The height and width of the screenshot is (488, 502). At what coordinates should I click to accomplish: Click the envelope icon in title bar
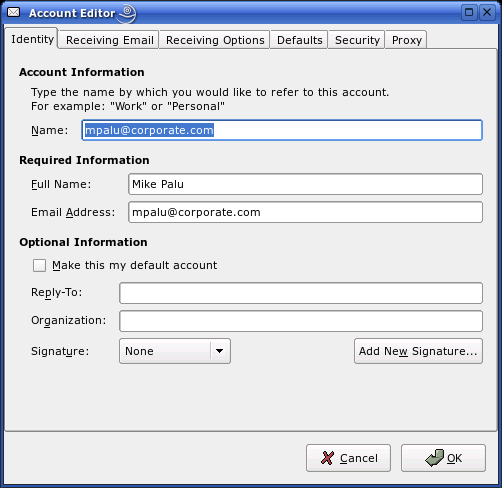pyautogui.click(x=14, y=13)
